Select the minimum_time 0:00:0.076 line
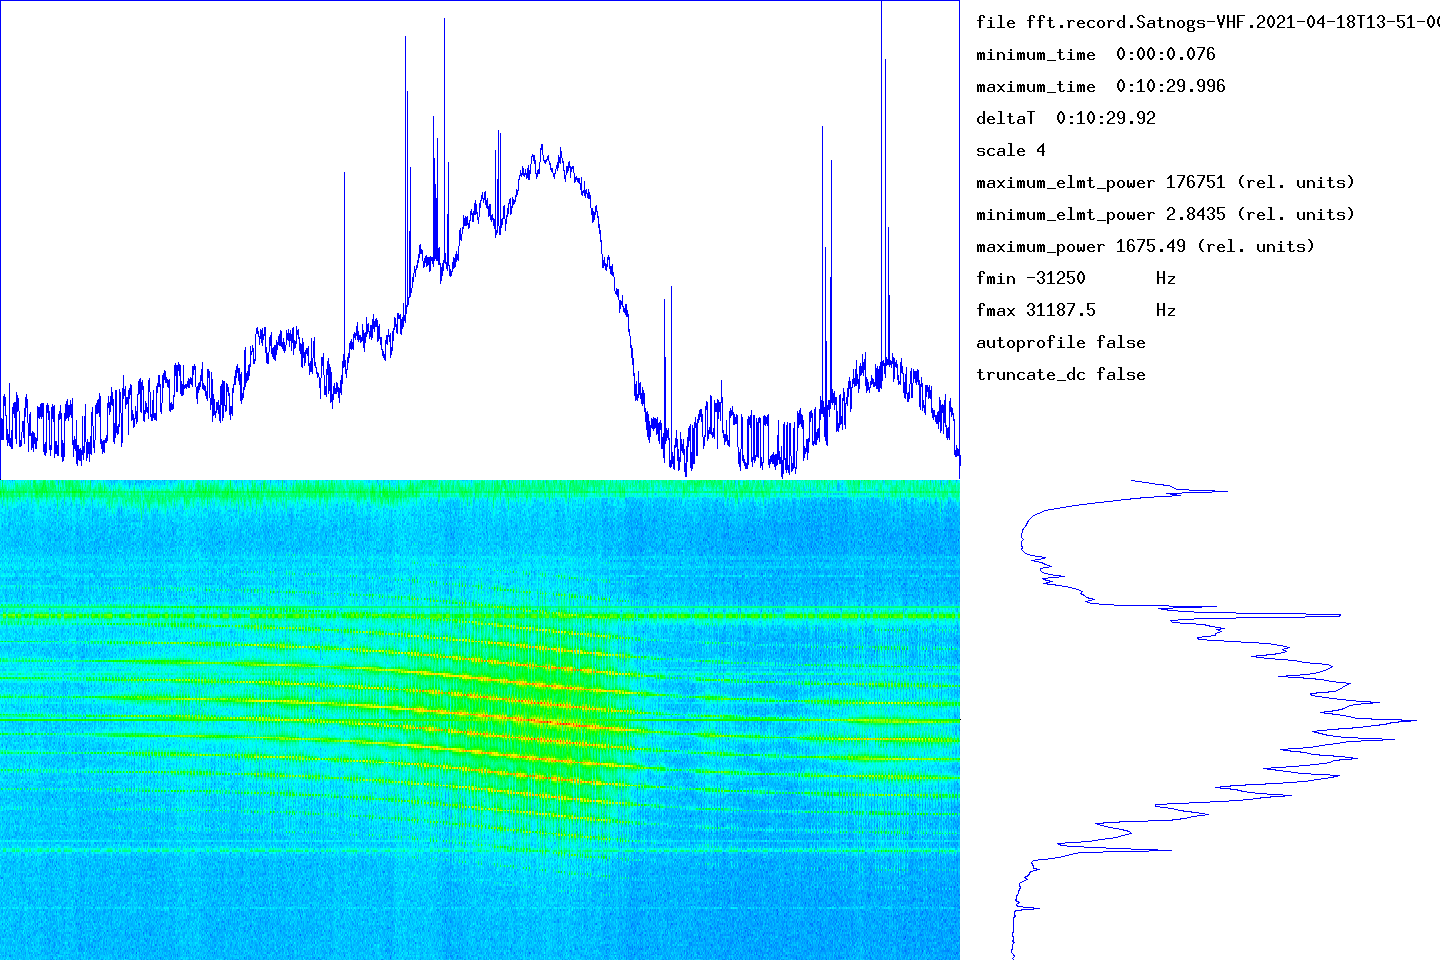1440x960 pixels. 1096,54
